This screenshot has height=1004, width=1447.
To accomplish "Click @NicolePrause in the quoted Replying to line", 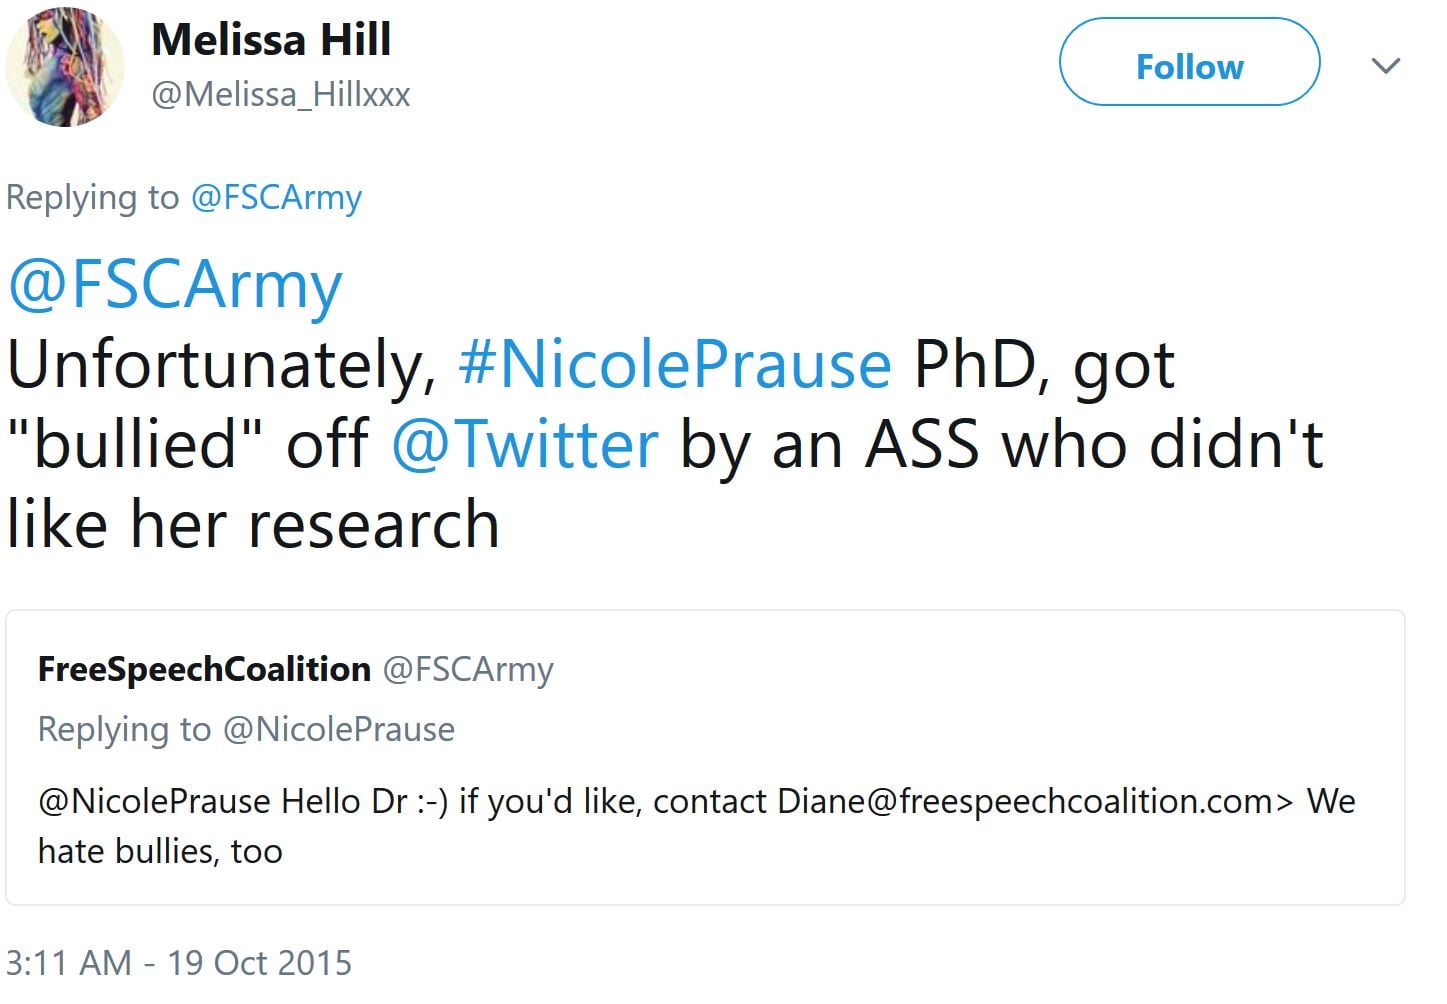I will pyautogui.click(x=338, y=730).
